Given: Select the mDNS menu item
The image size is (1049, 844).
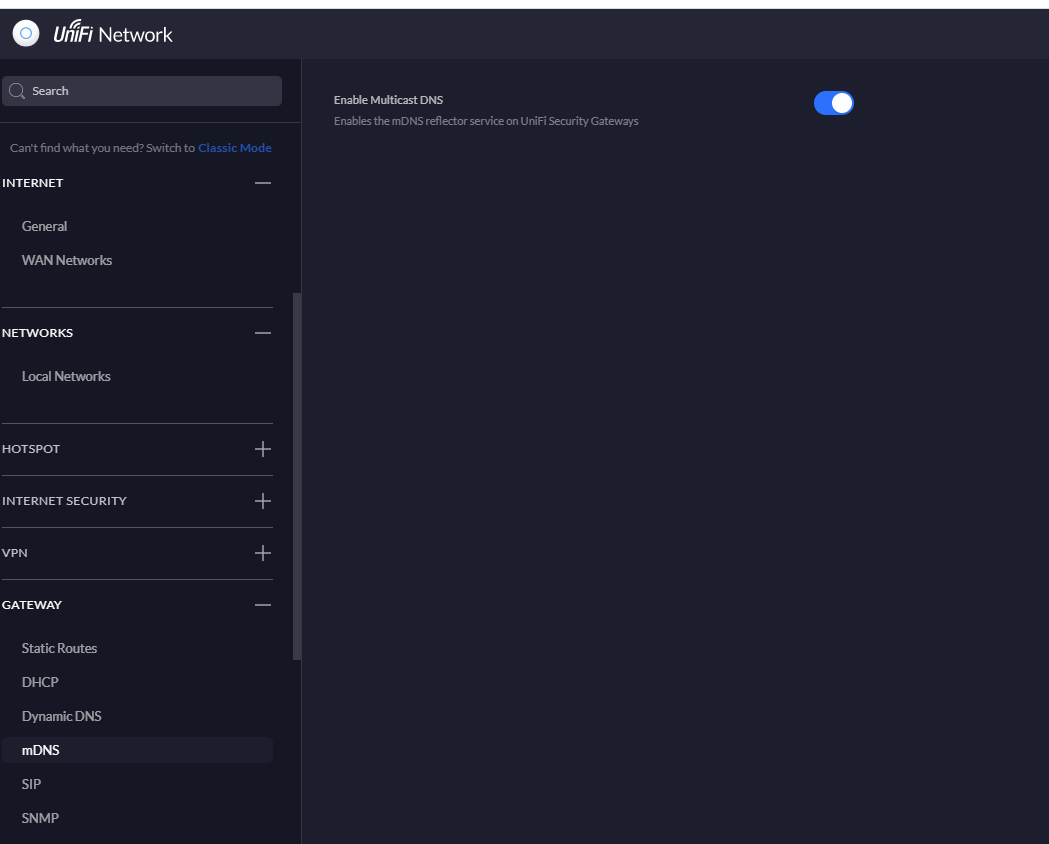Looking at the screenshot, I should (41, 751).
